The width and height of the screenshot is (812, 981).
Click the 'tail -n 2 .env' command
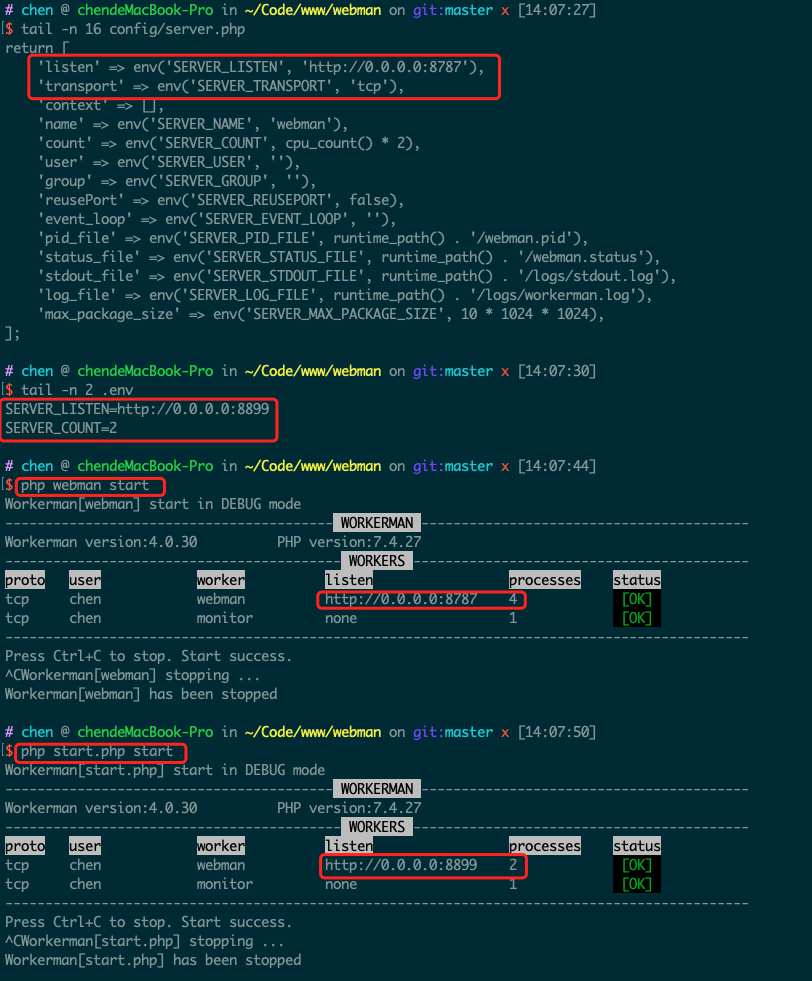point(77,390)
